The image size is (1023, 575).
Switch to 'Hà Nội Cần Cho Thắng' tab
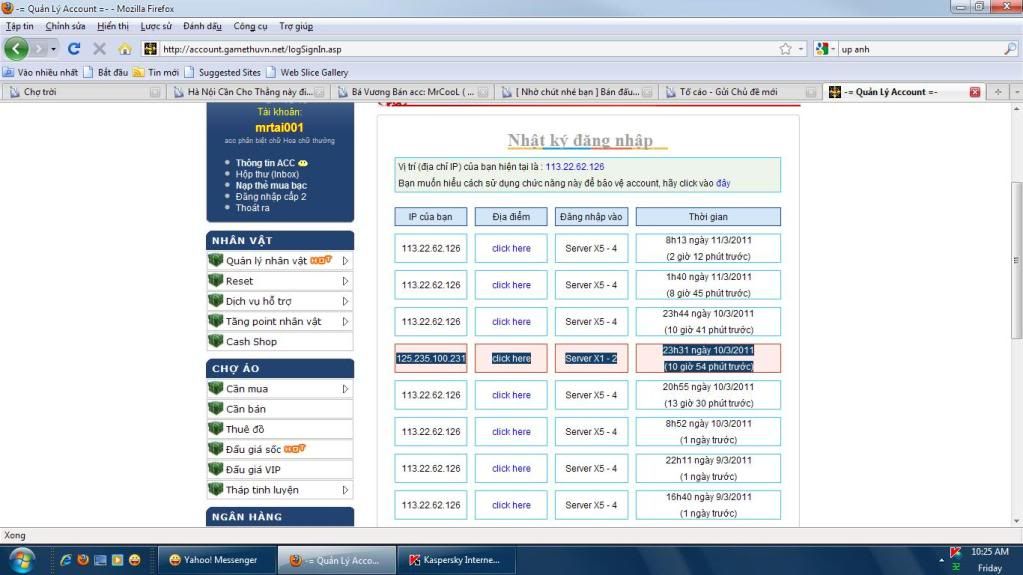pyautogui.click(x=248, y=92)
